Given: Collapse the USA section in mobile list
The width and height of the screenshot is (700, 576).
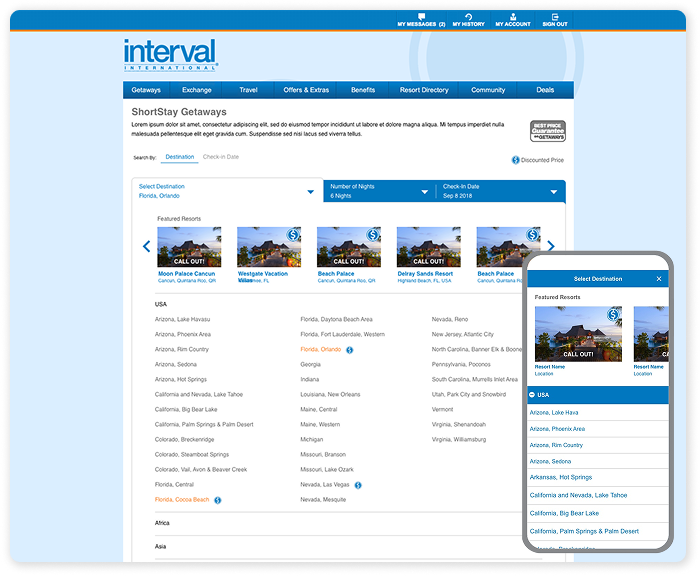Looking at the screenshot, I should tap(533, 395).
